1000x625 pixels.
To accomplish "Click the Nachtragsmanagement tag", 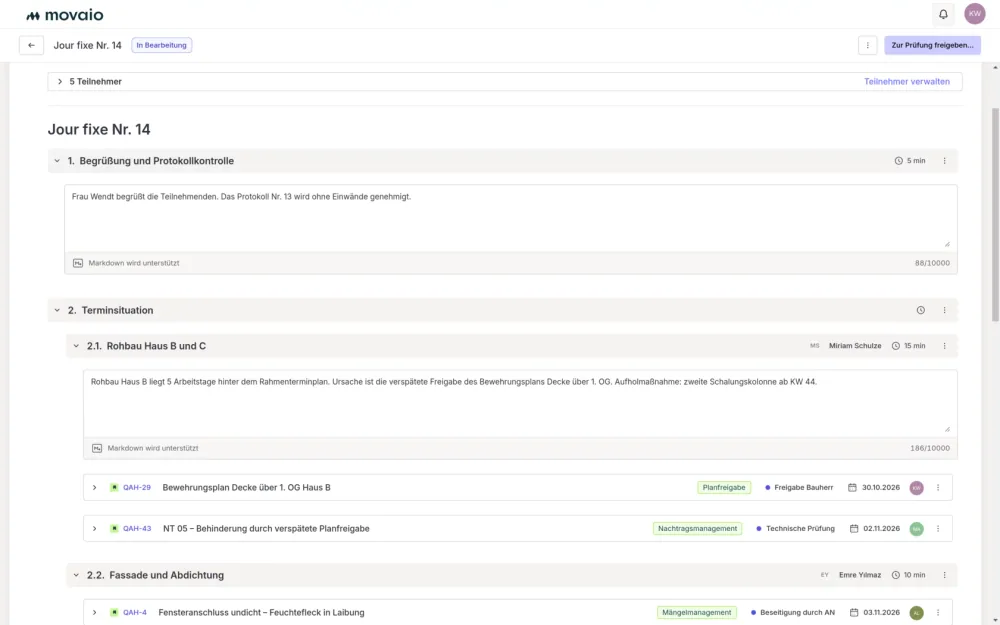I will pyautogui.click(x=697, y=529).
